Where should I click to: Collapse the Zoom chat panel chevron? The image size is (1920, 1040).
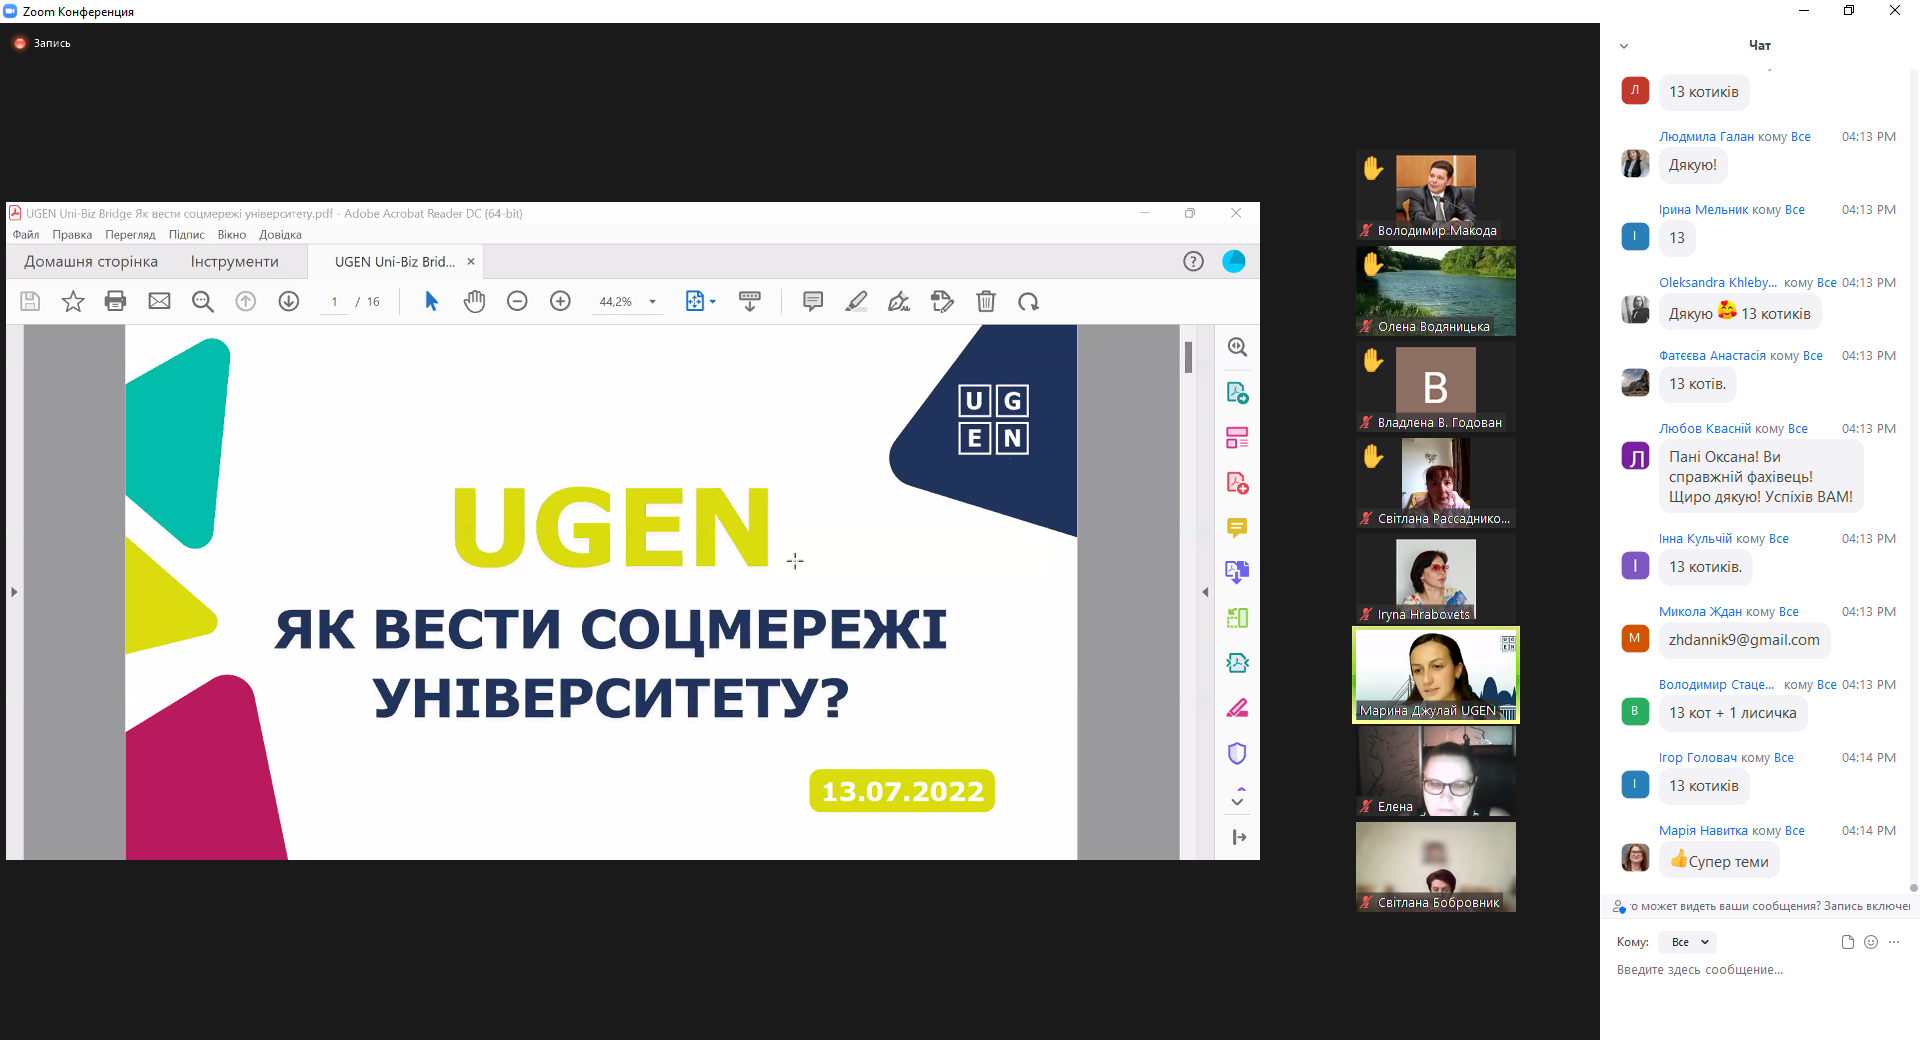click(x=1624, y=46)
